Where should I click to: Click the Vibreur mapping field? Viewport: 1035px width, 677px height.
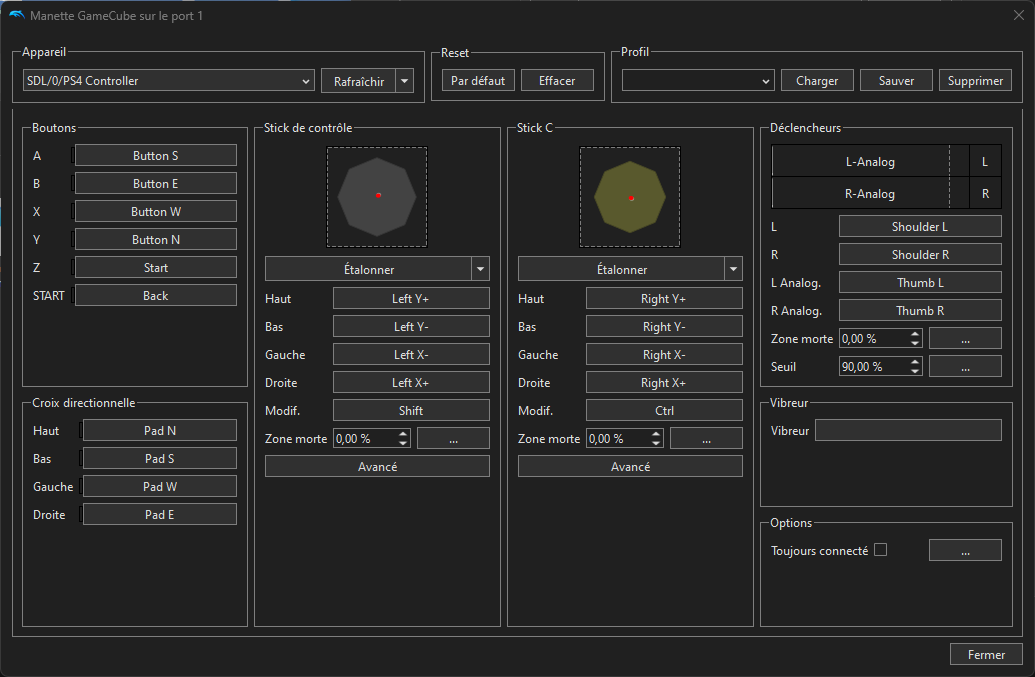[x=908, y=430]
